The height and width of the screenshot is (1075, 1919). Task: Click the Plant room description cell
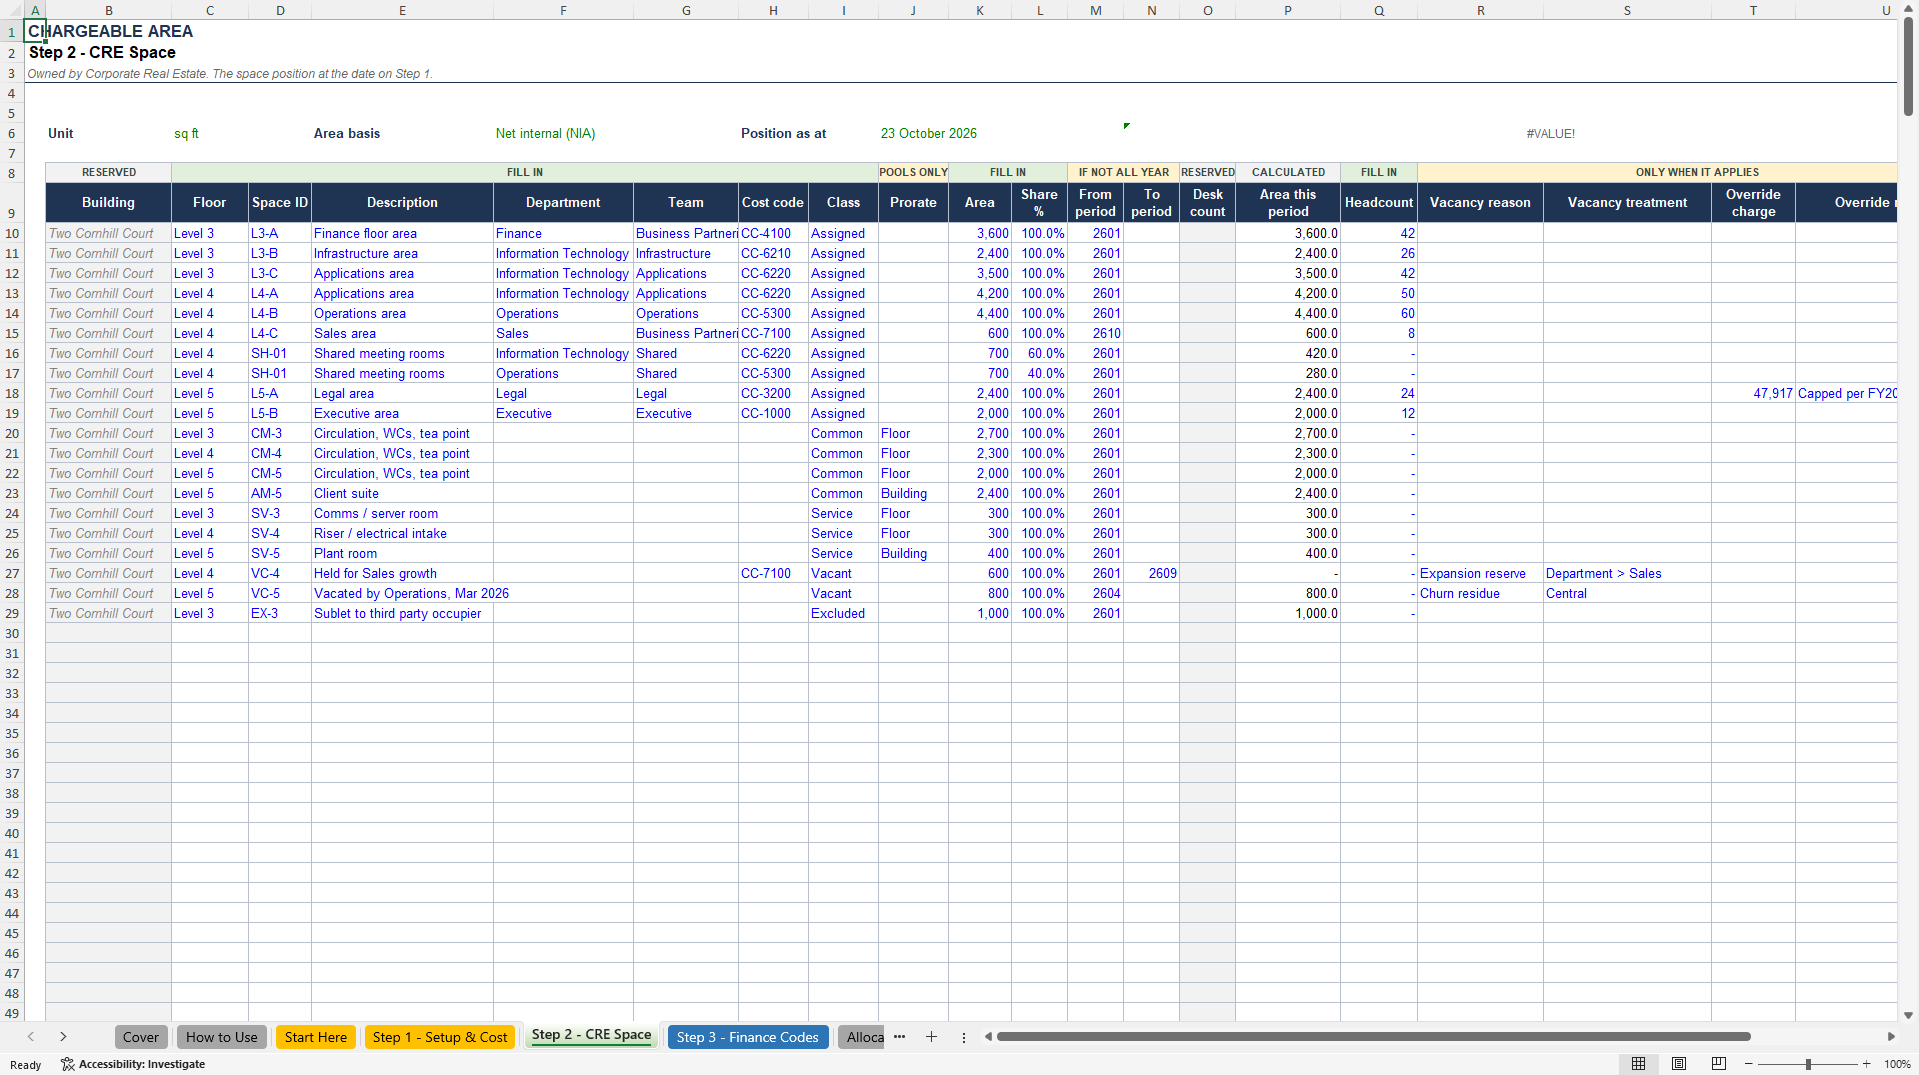[402, 553]
